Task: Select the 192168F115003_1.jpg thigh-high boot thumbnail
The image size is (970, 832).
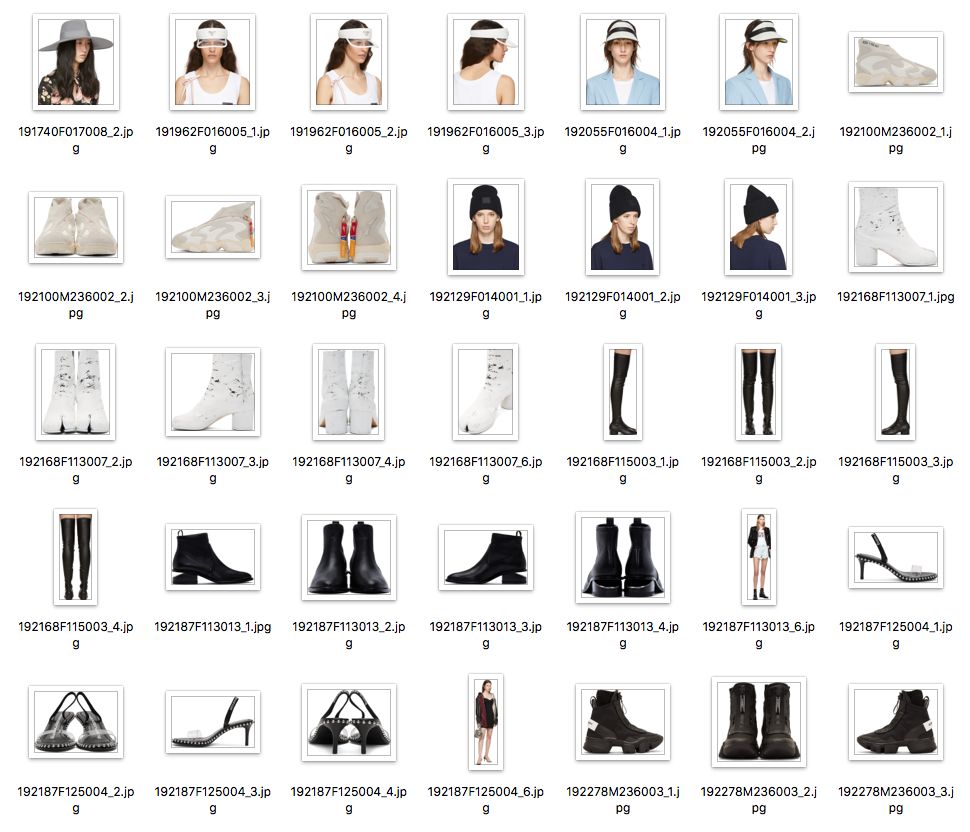Action: (622, 392)
